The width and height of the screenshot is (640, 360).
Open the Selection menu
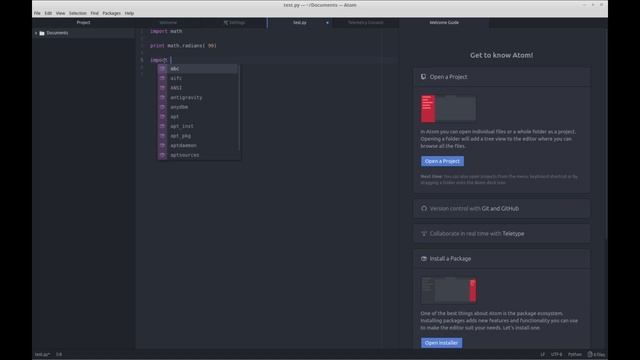[x=78, y=13]
